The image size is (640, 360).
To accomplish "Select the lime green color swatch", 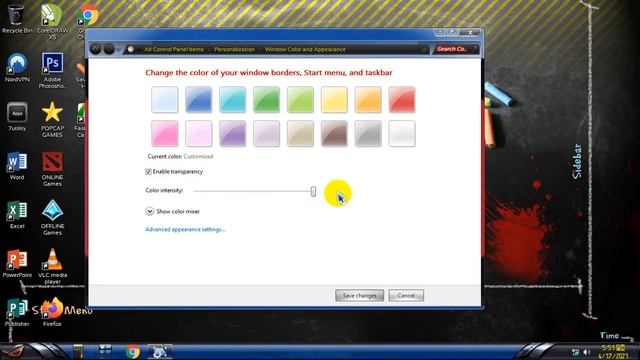I will point(300,99).
